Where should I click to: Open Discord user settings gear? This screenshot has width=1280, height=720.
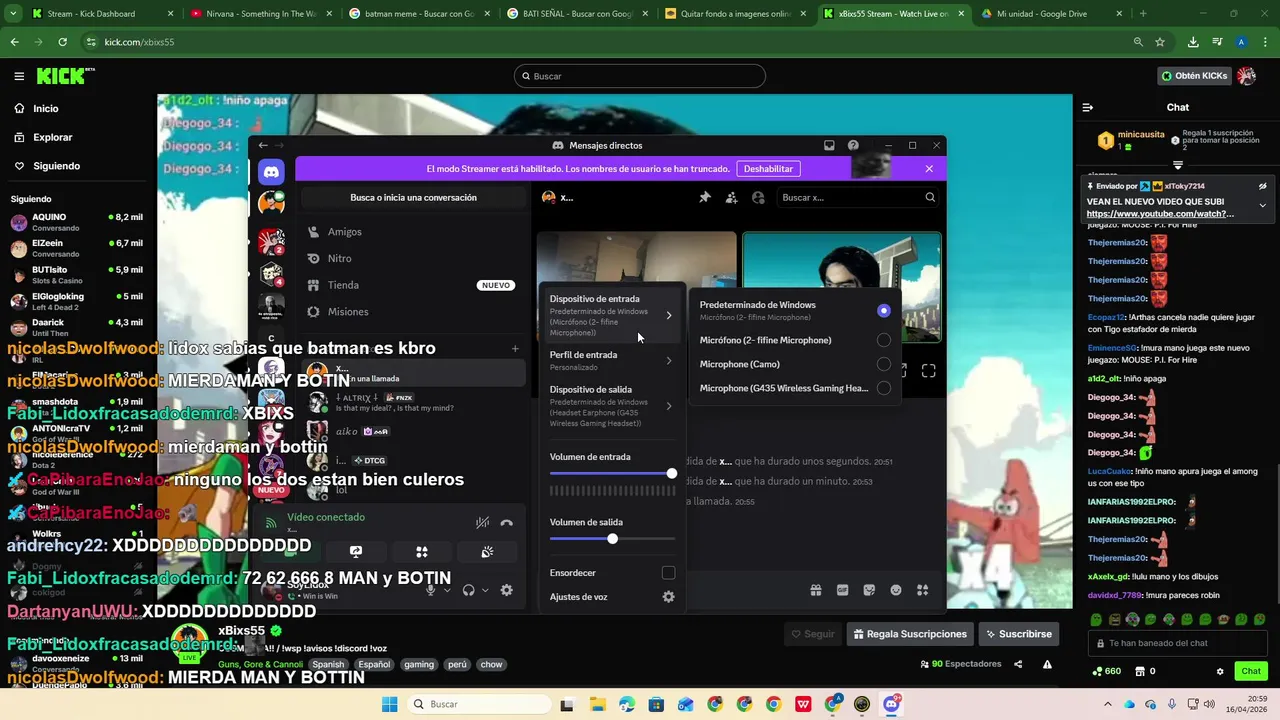(506, 590)
